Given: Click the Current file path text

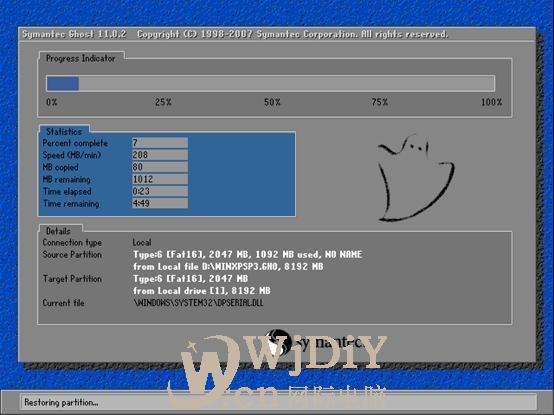Looking at the screenshot, I should 198,303.
